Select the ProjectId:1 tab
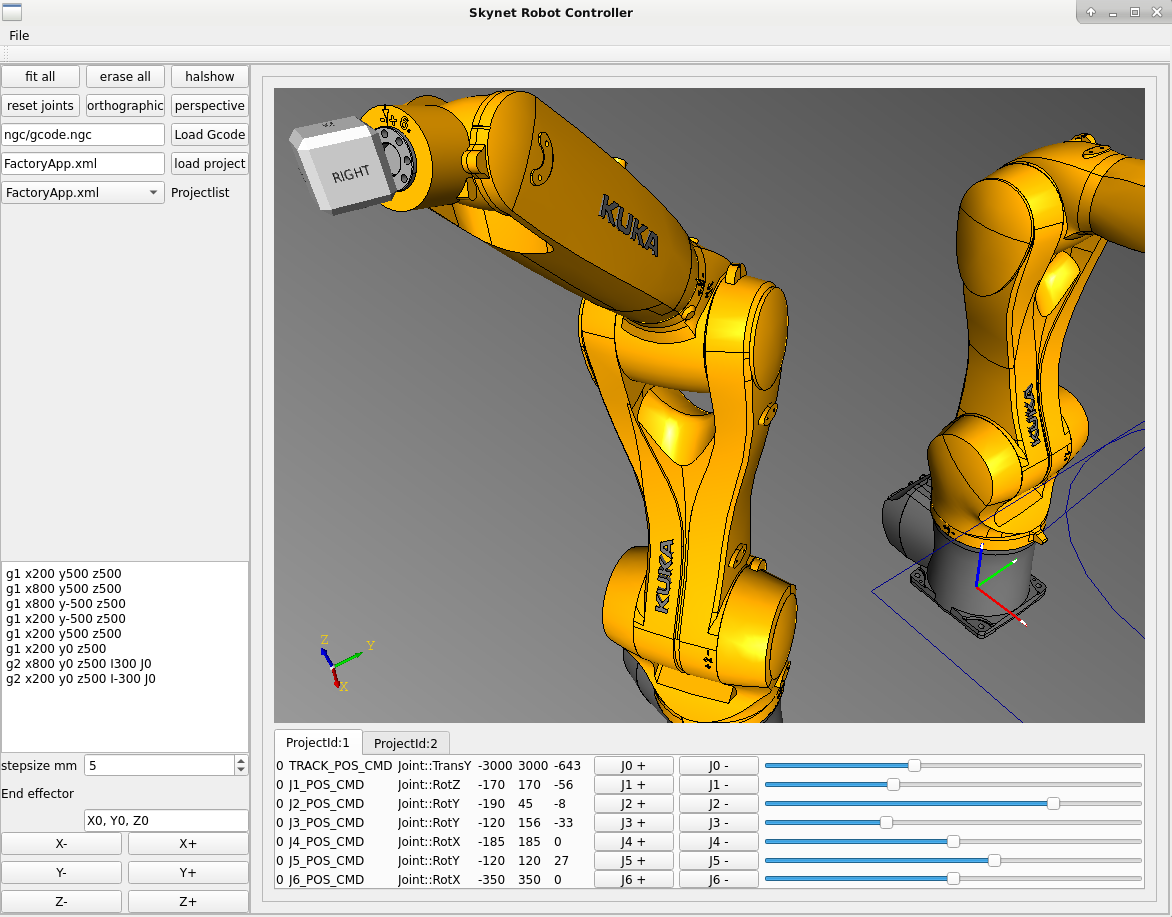Image resolution: width=1172 pixels, height=917 pixels. (318, 742)
